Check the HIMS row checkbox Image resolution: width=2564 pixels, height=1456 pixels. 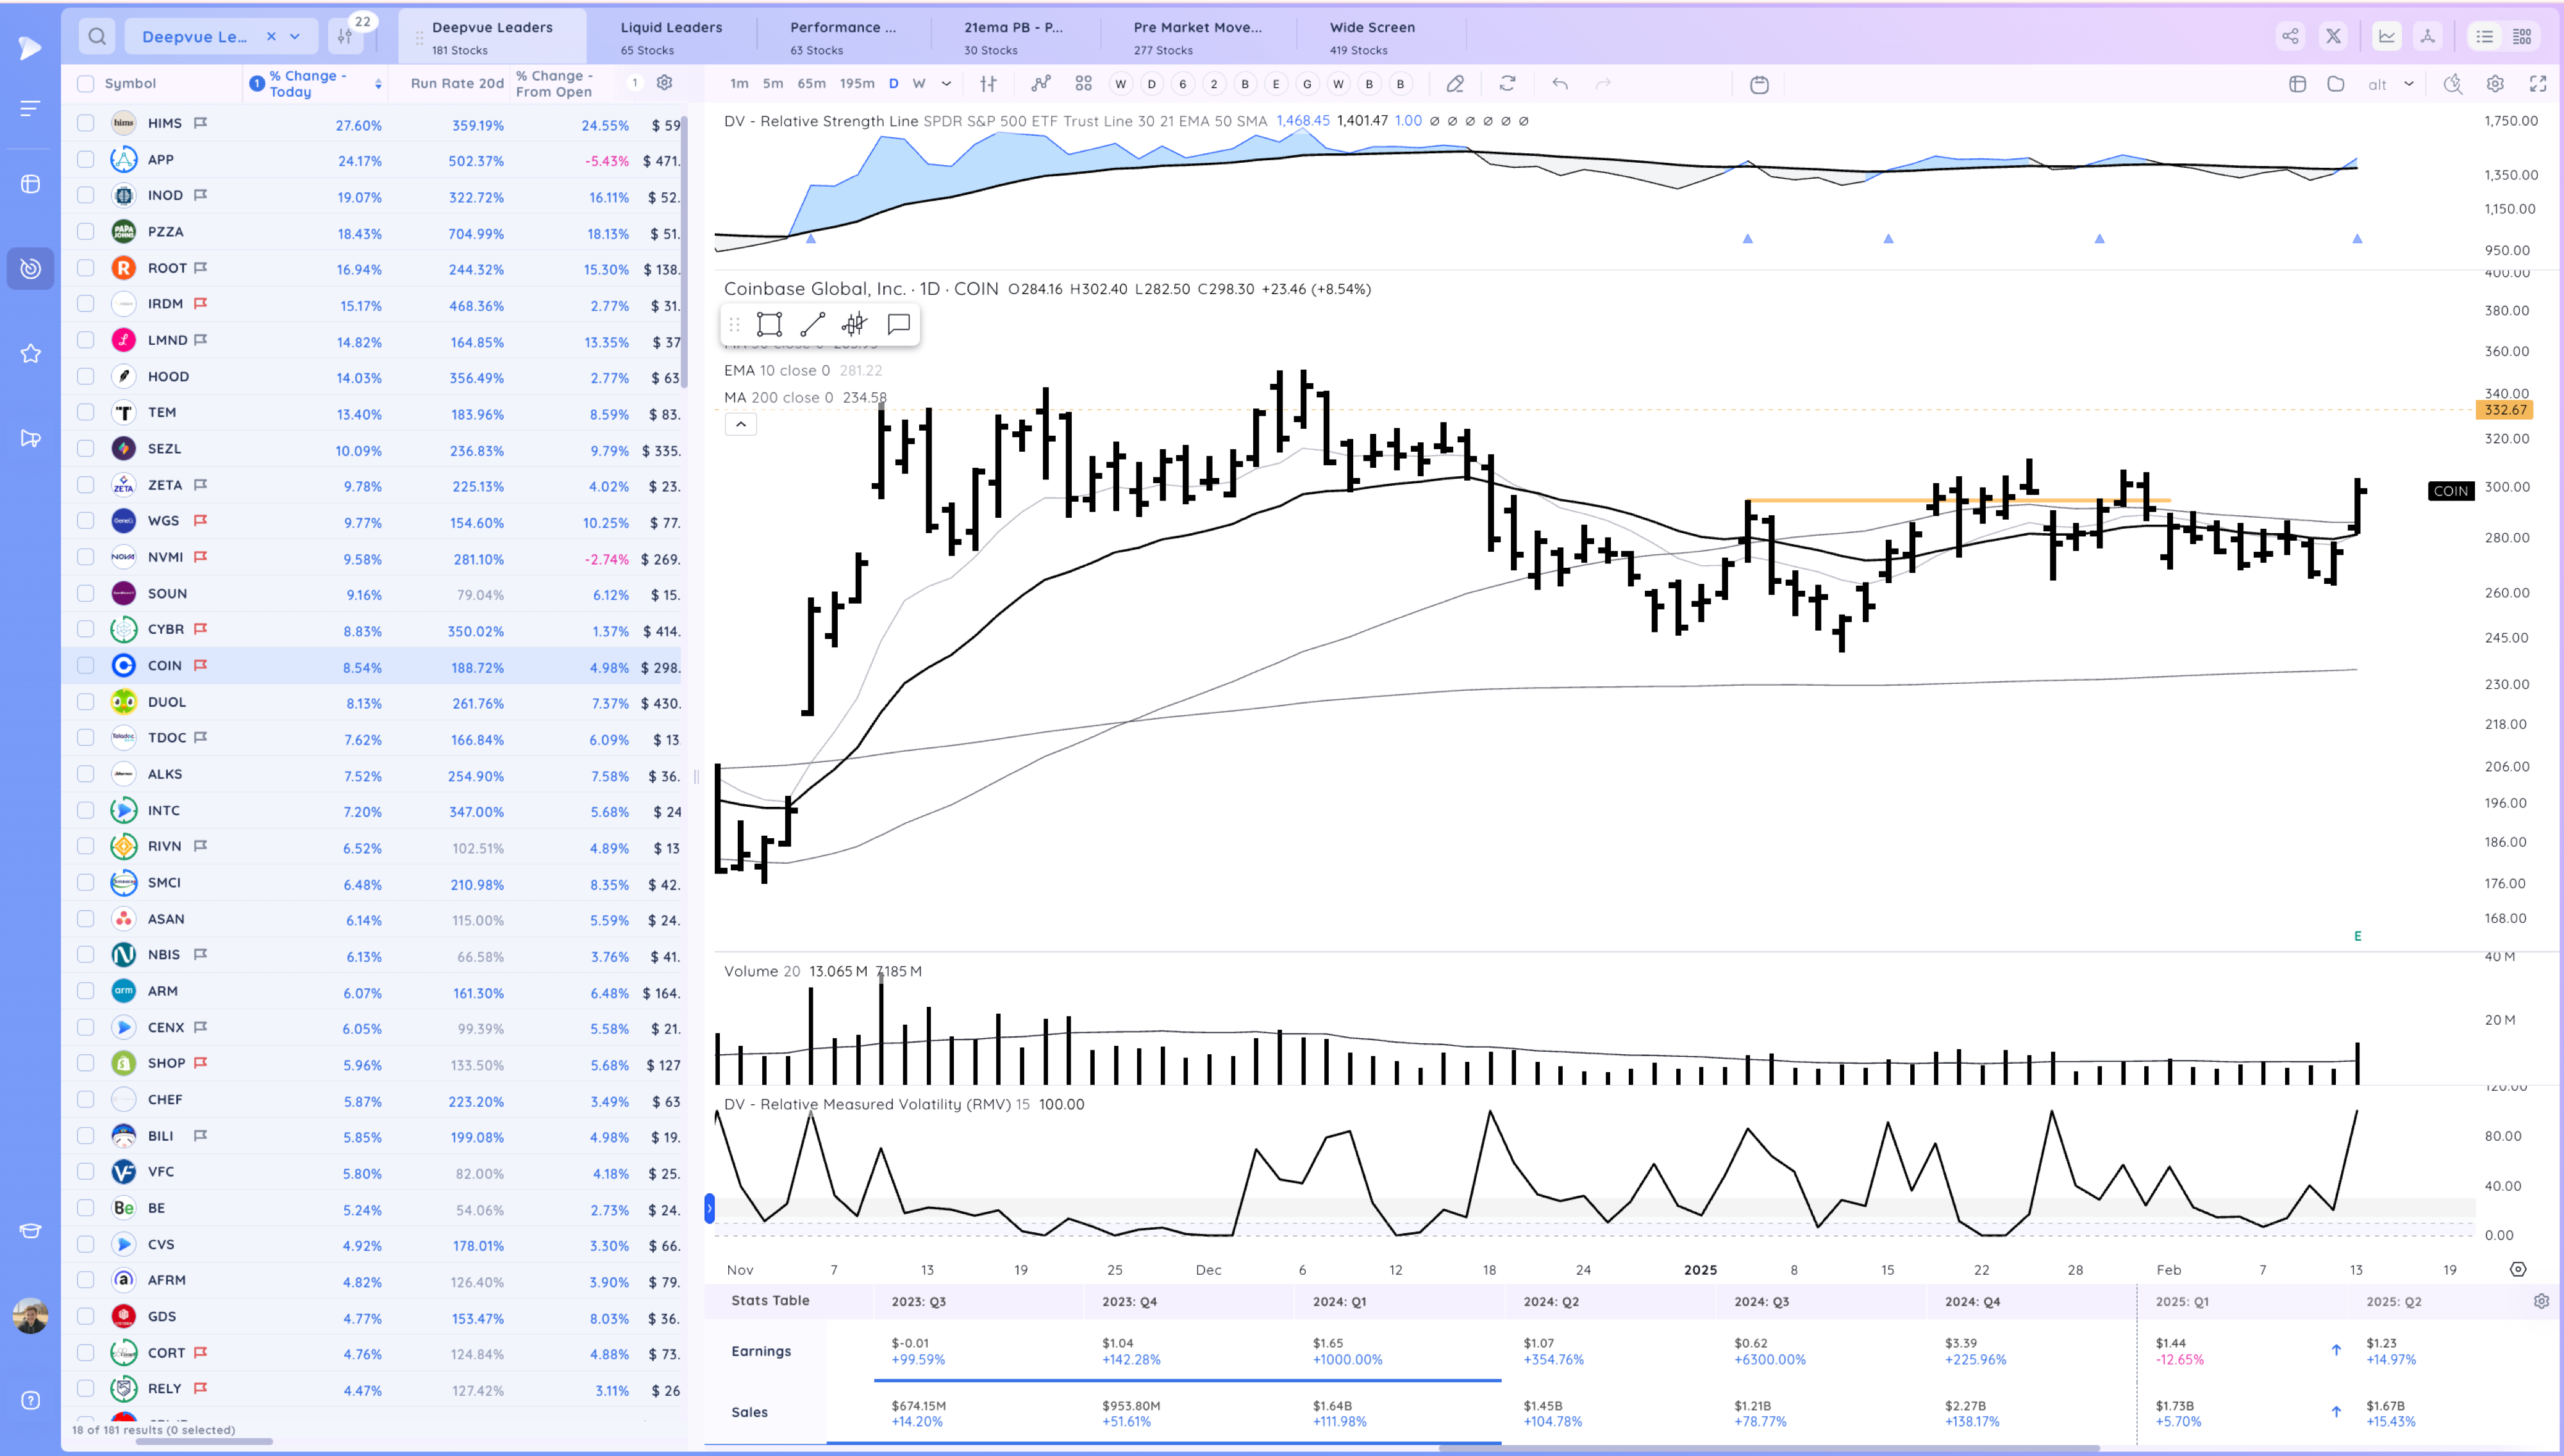tap(86, 123)
